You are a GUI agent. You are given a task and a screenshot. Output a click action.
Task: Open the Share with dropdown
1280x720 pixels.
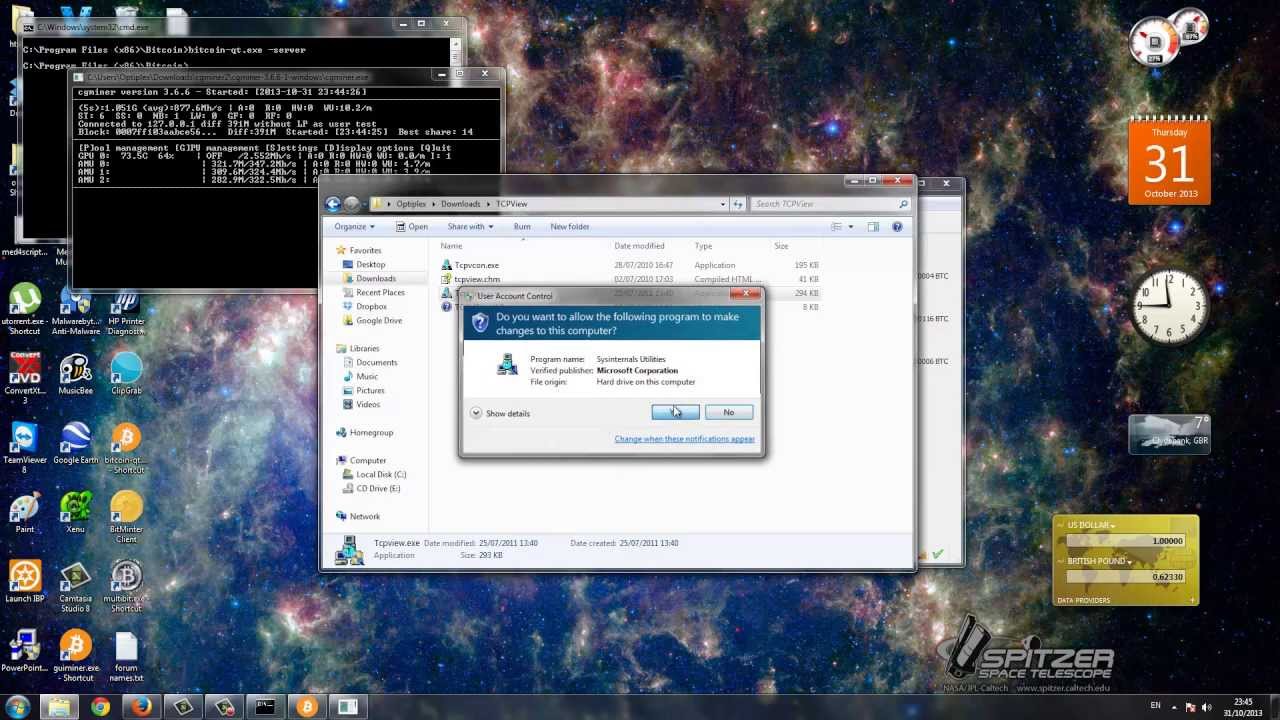(469, 227)
